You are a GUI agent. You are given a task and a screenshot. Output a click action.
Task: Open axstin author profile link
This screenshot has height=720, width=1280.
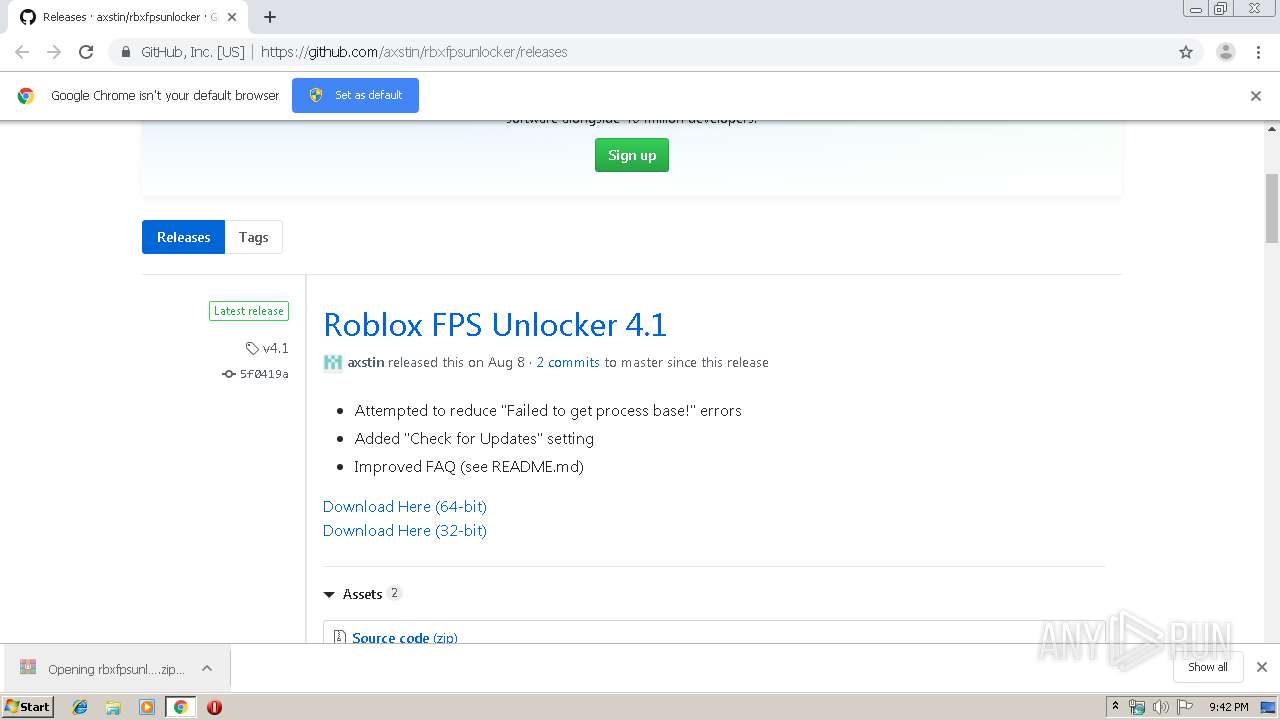click(x=366, y=362)
